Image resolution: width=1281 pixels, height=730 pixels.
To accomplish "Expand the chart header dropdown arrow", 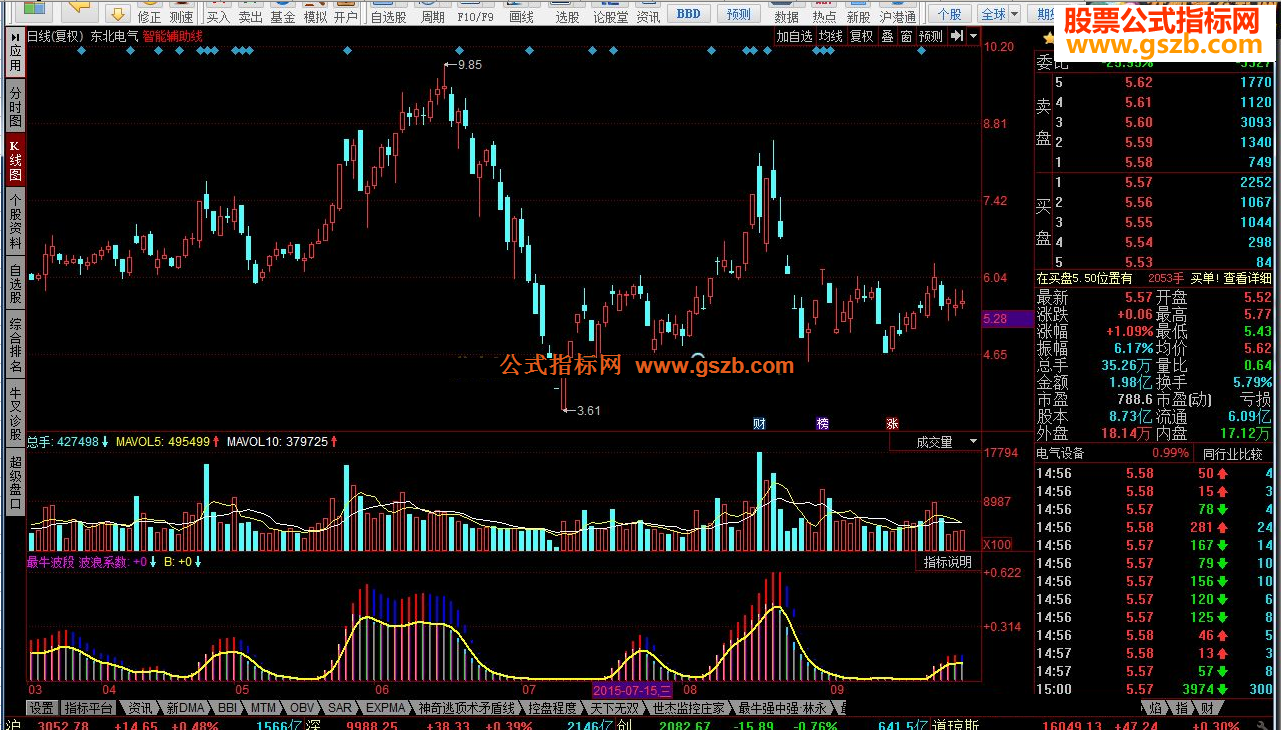I will [x=973, y=36].
